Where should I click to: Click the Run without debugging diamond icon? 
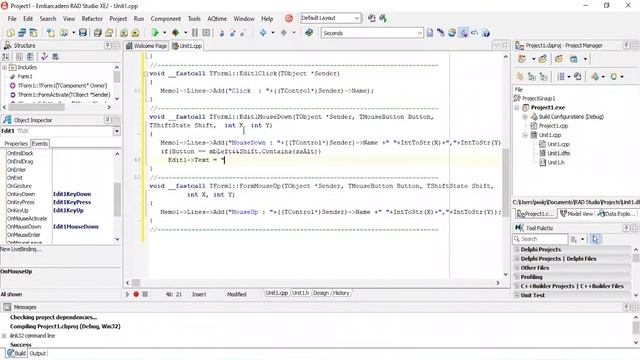click(176, 33)
